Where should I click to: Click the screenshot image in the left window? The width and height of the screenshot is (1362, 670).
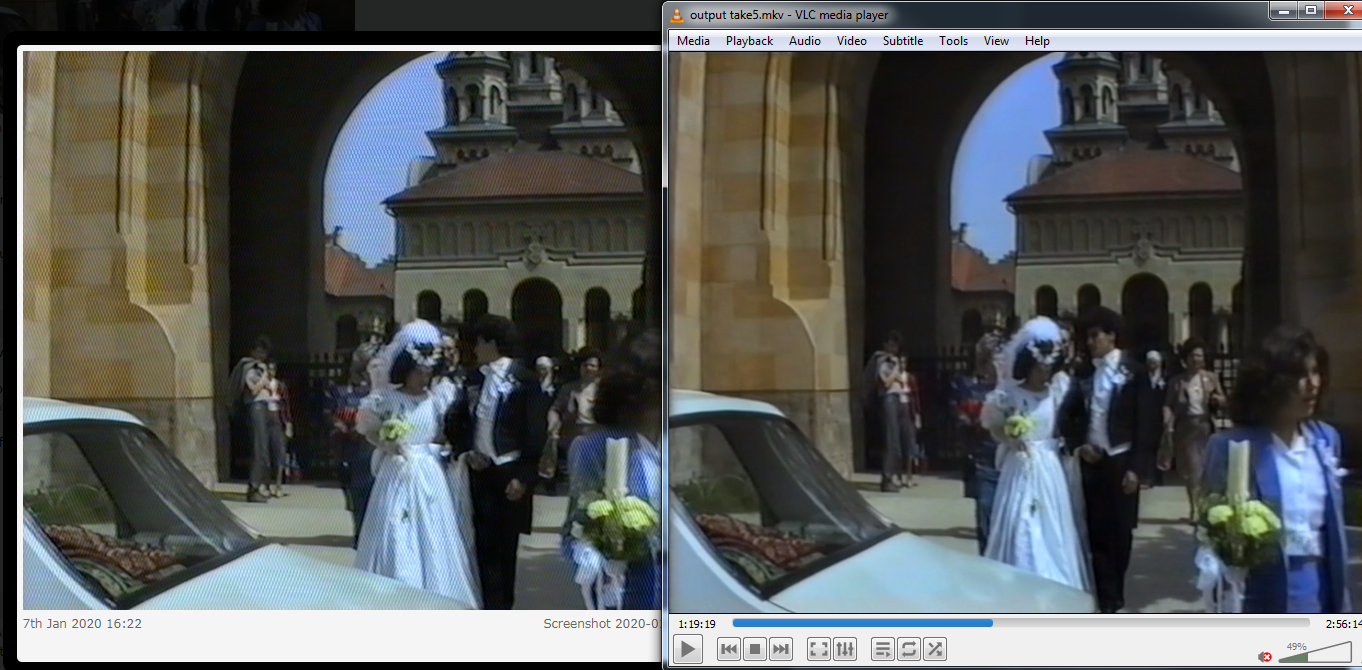coord(342,331)
